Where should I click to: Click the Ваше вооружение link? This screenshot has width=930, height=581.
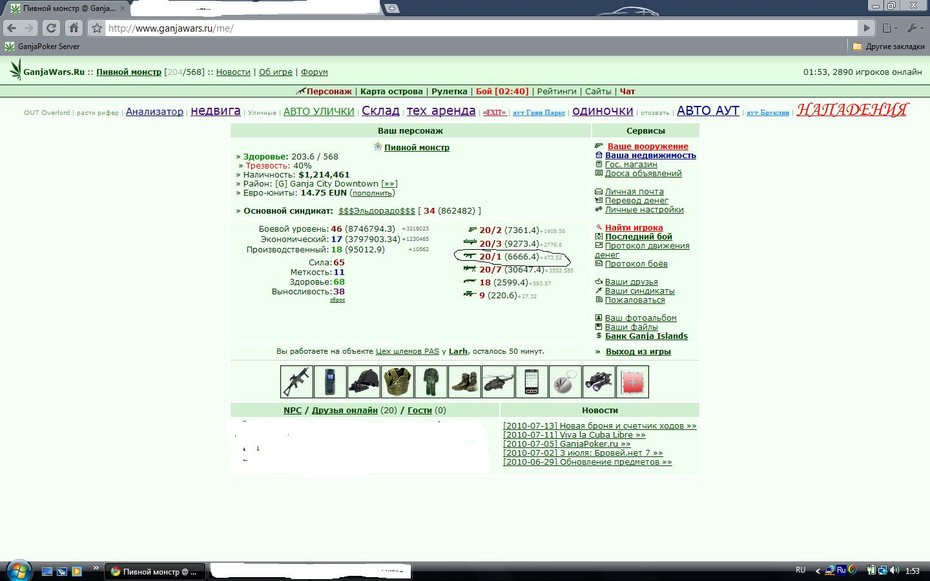648,146
